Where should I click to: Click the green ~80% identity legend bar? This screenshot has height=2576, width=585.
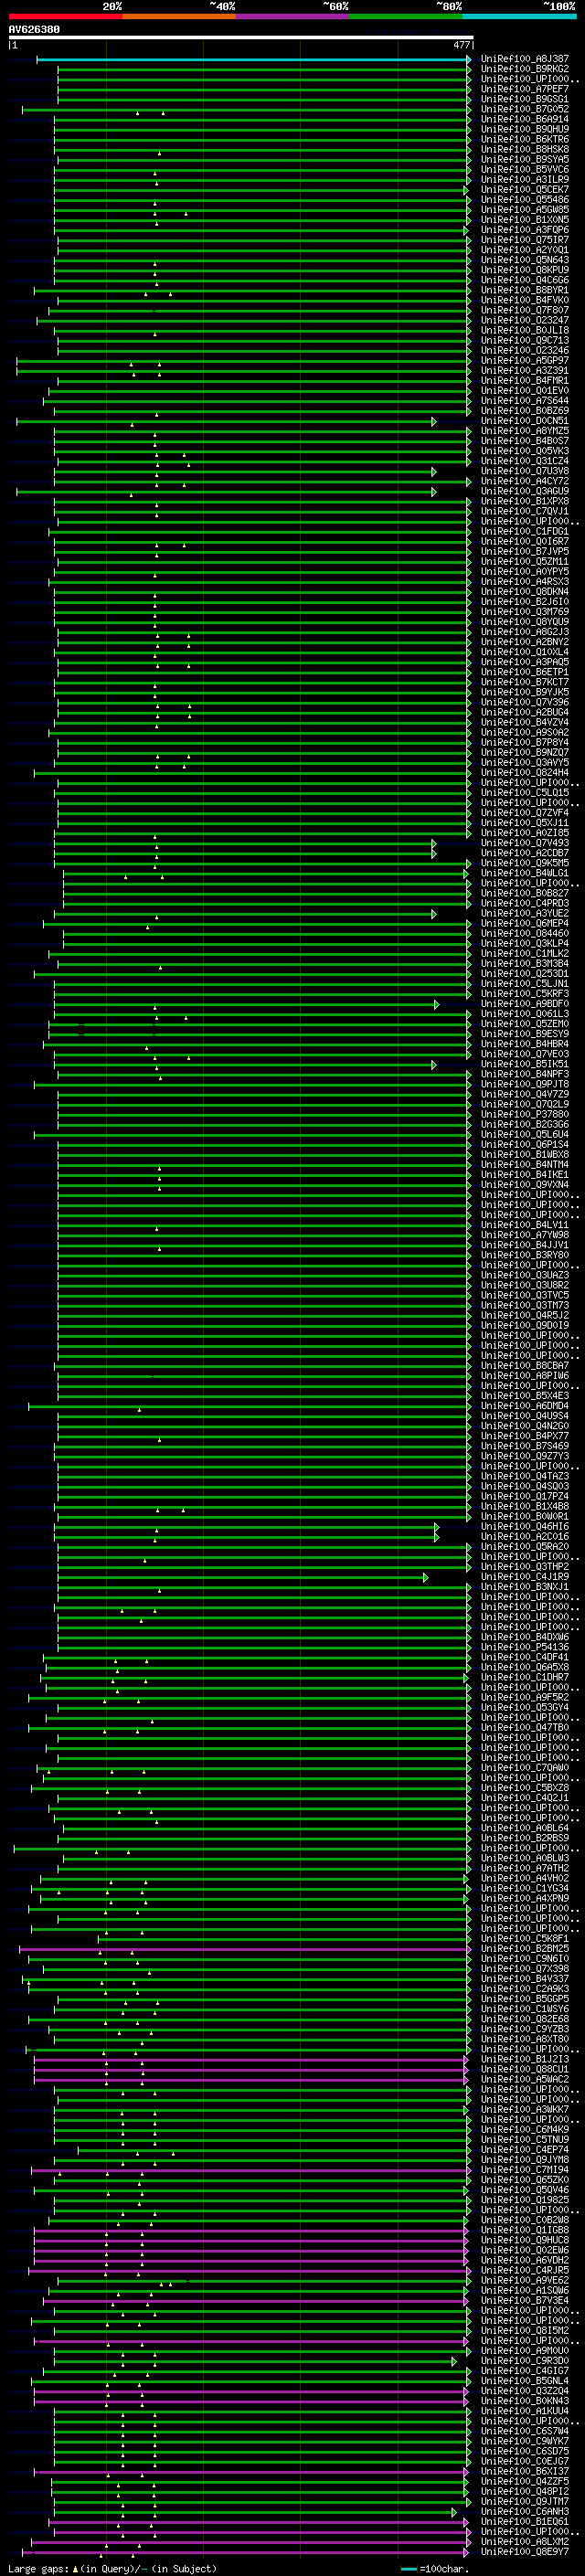click(406, 16)
